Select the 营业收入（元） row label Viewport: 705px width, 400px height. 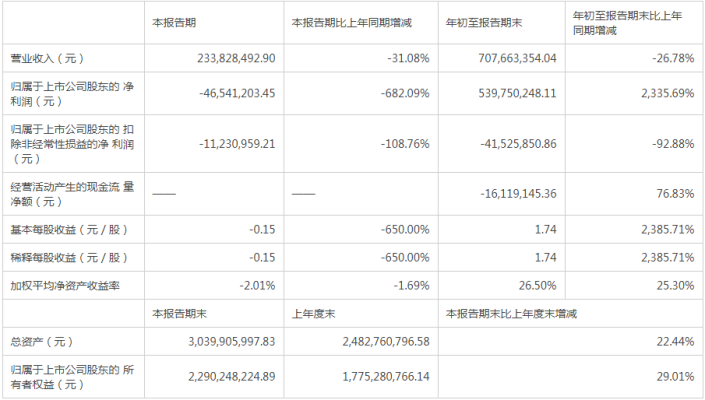tap(45, 59)
